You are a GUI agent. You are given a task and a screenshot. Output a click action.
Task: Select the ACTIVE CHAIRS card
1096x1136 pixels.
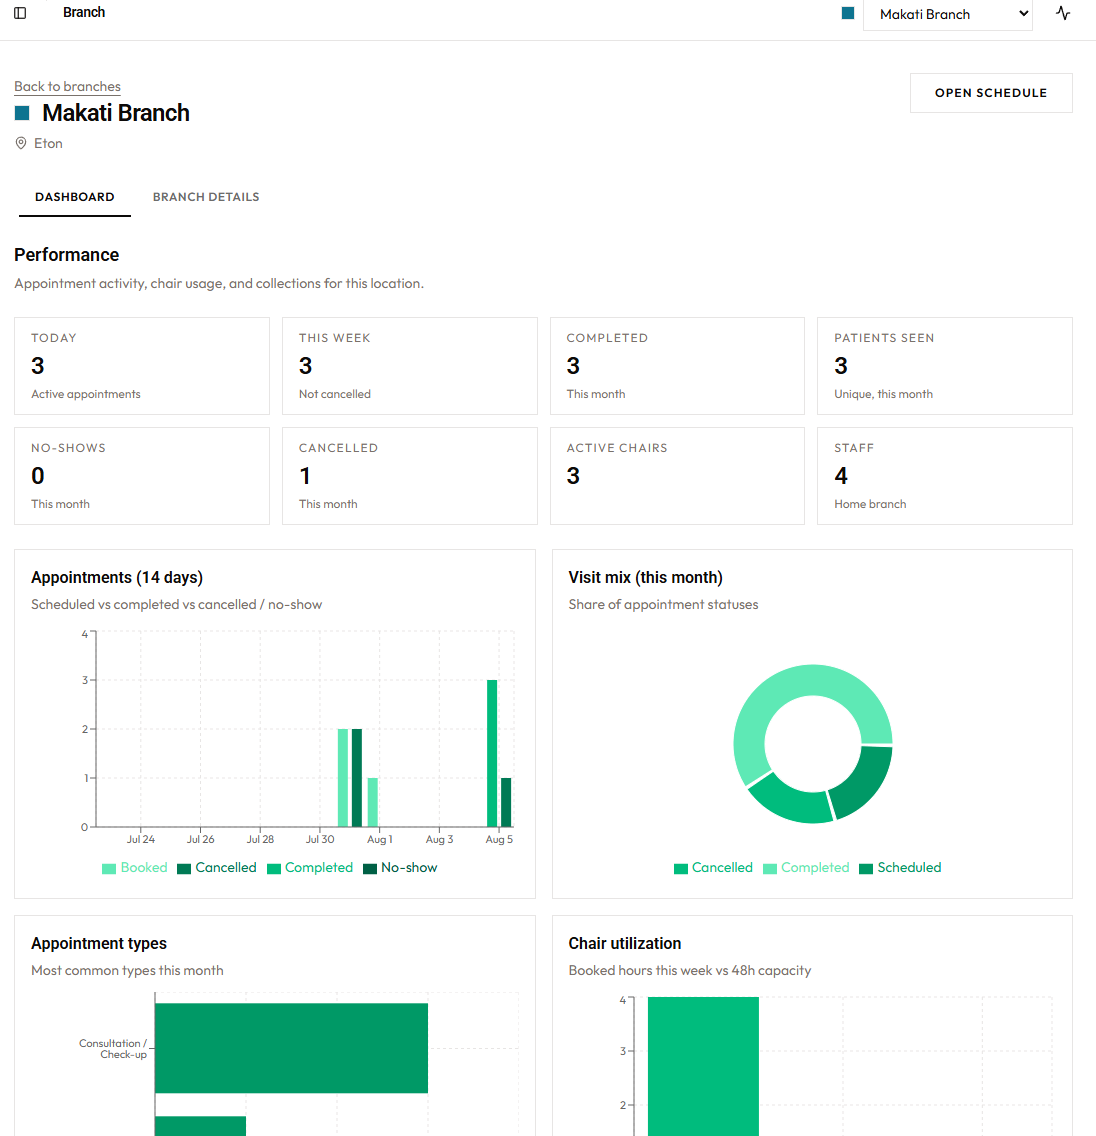tap(677, 476)
